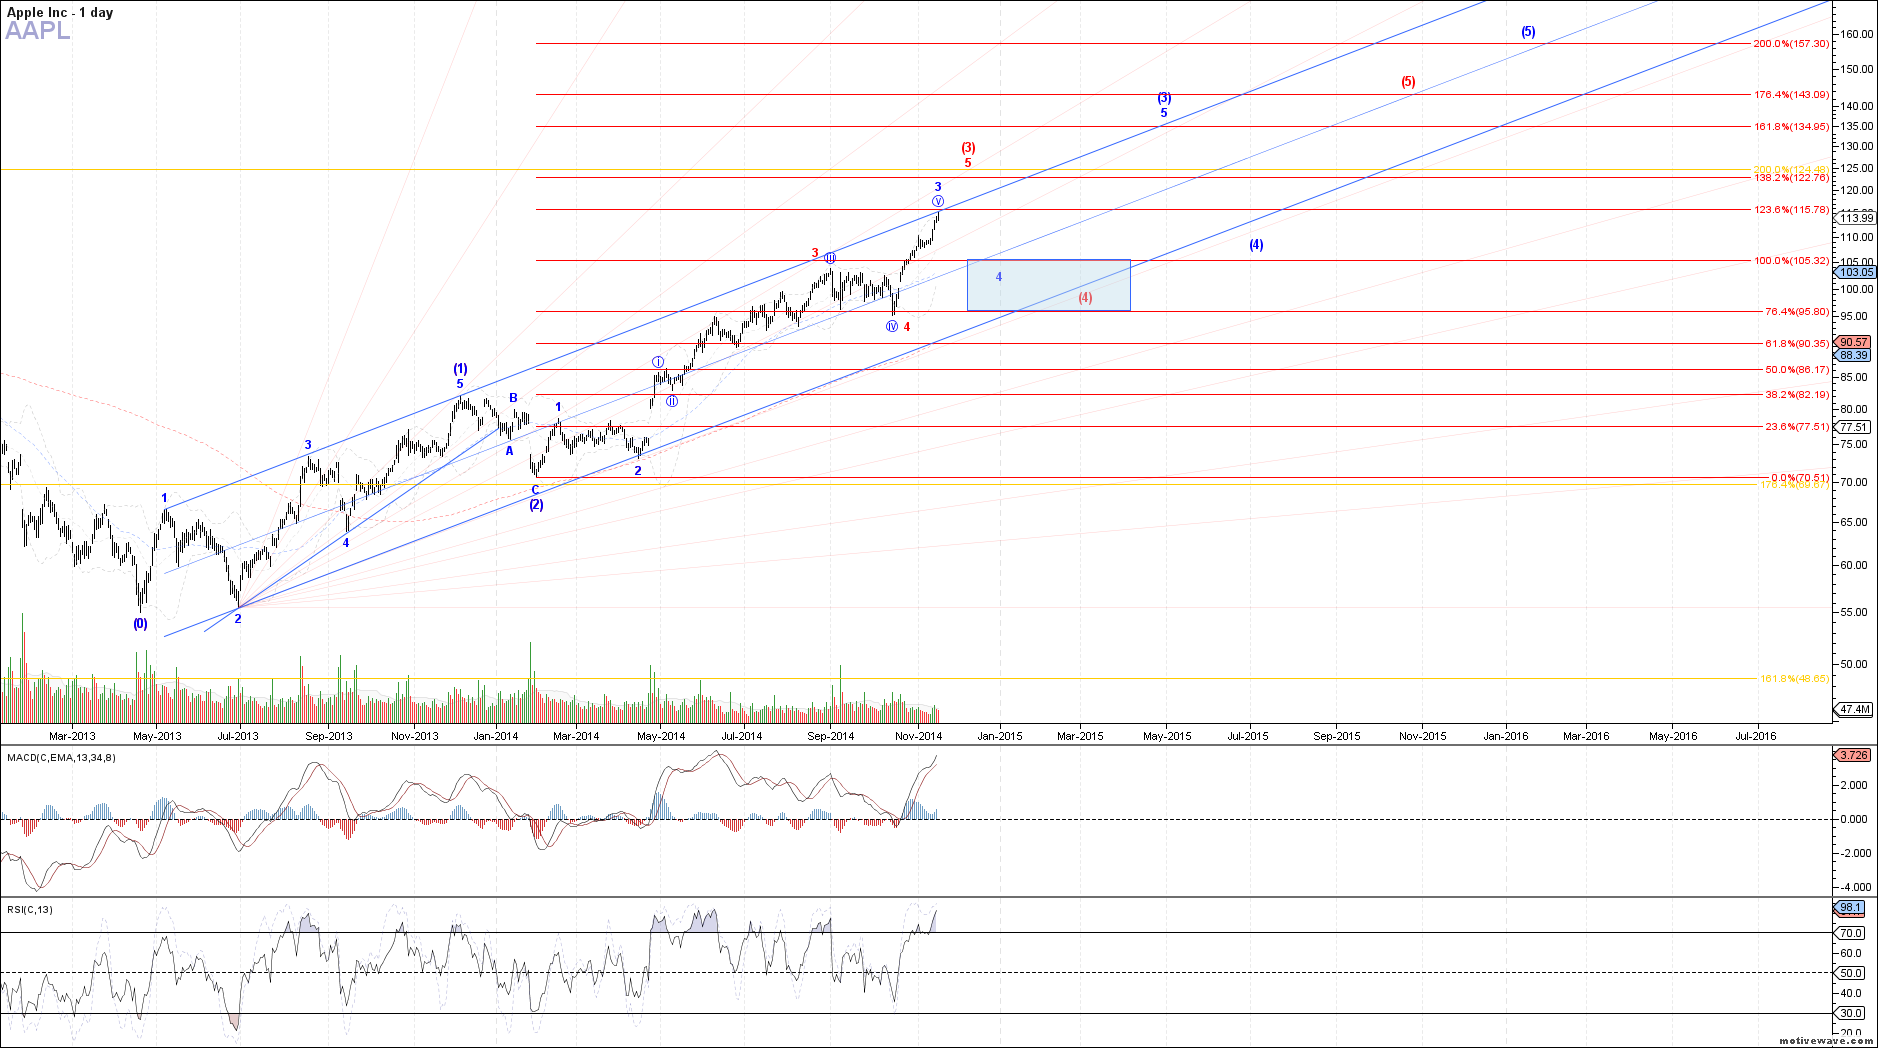
Task: Click the blue (1) wave label
Action: click(460, 369)
